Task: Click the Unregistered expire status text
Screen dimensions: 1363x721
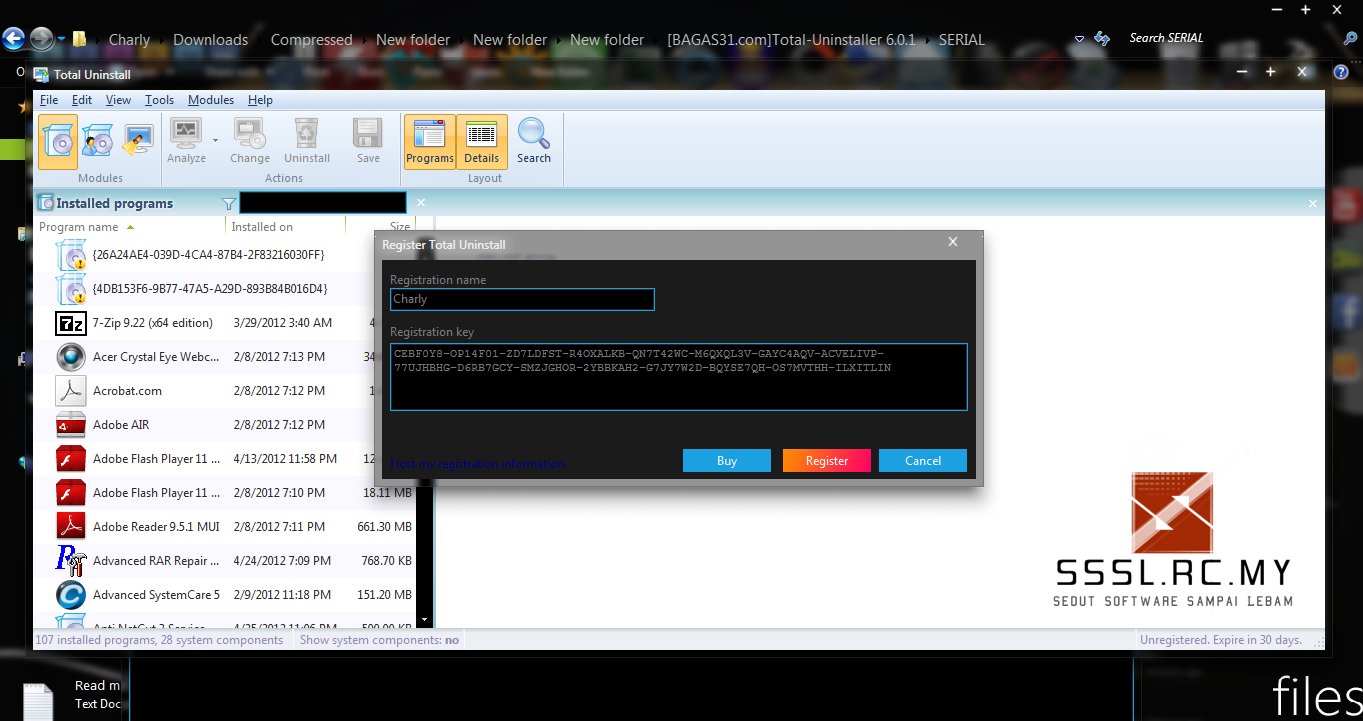Action: coord(1221,640)
